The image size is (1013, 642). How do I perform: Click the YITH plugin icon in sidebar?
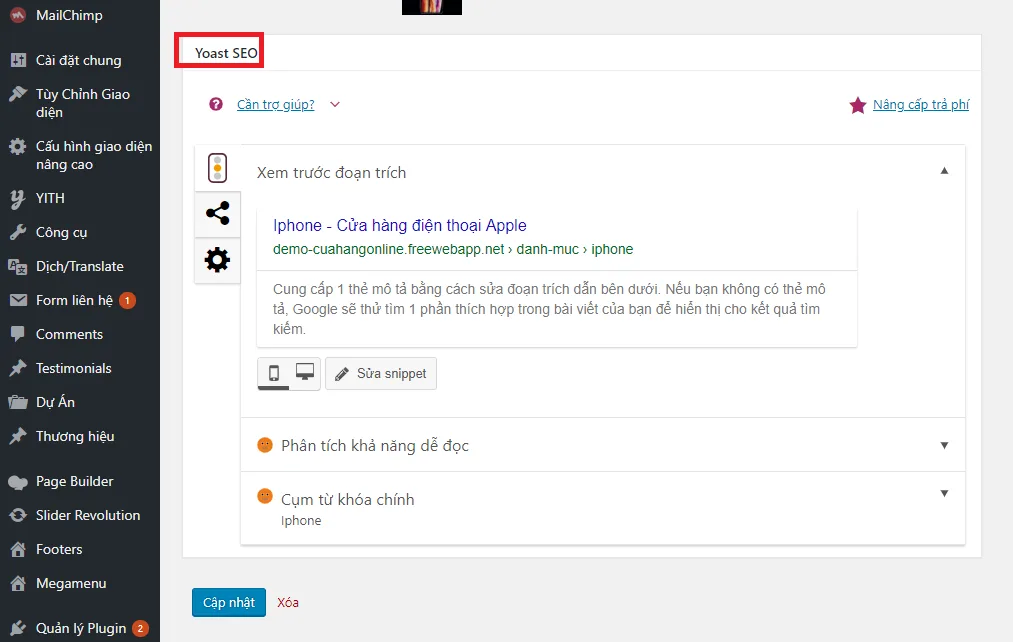point(18,198)
